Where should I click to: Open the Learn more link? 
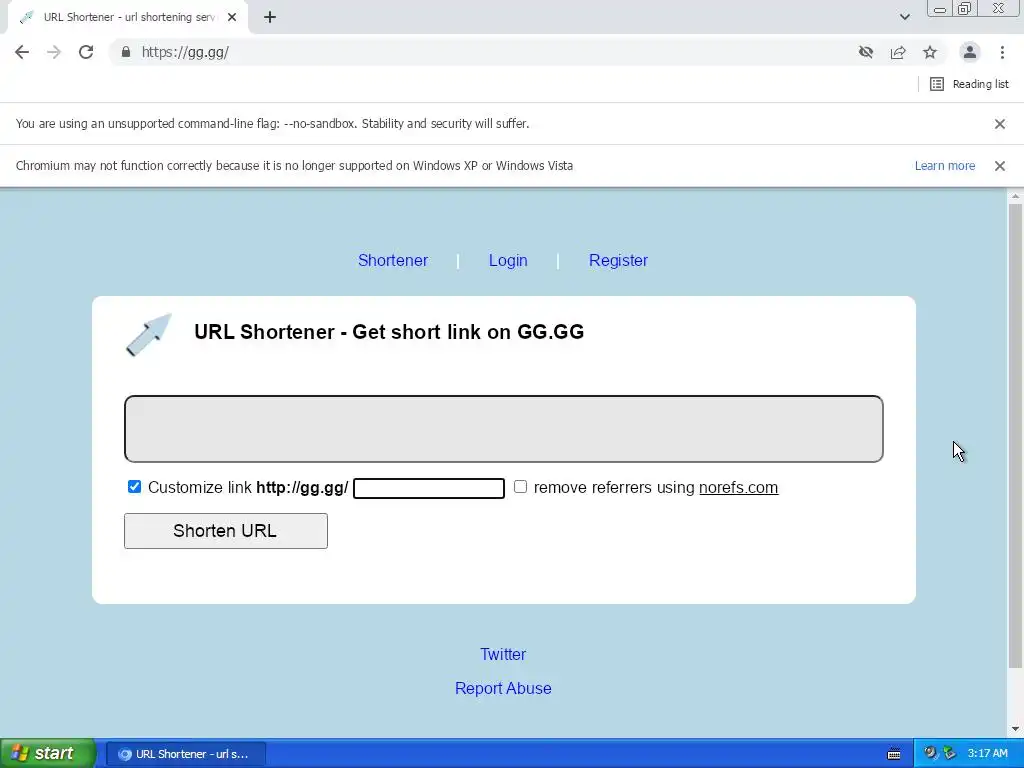pos(944,166)
